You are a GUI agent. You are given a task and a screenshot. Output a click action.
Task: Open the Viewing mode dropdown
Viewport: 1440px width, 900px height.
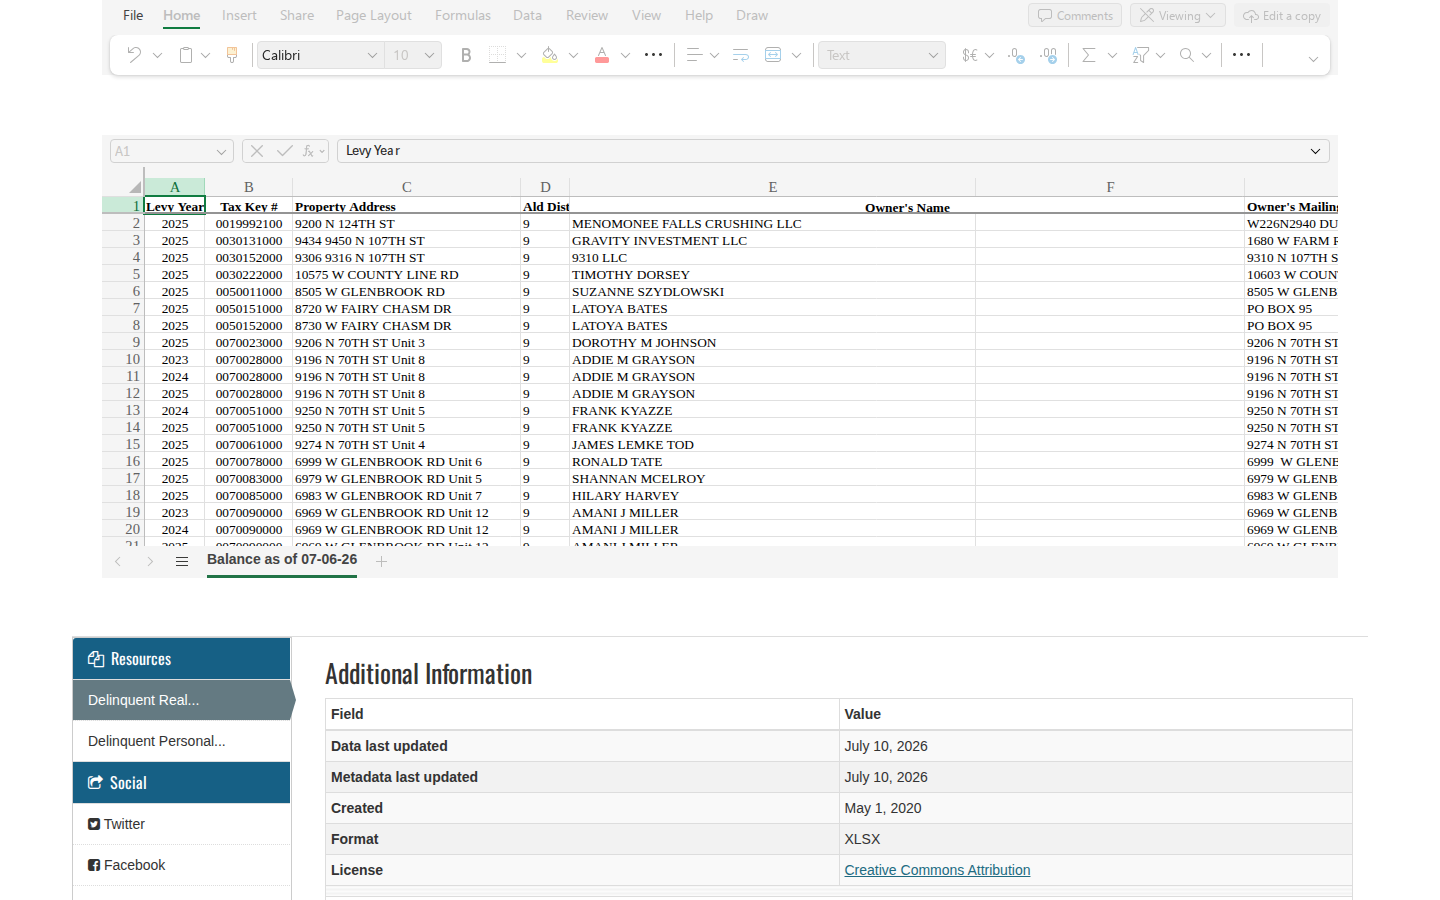1178,16
